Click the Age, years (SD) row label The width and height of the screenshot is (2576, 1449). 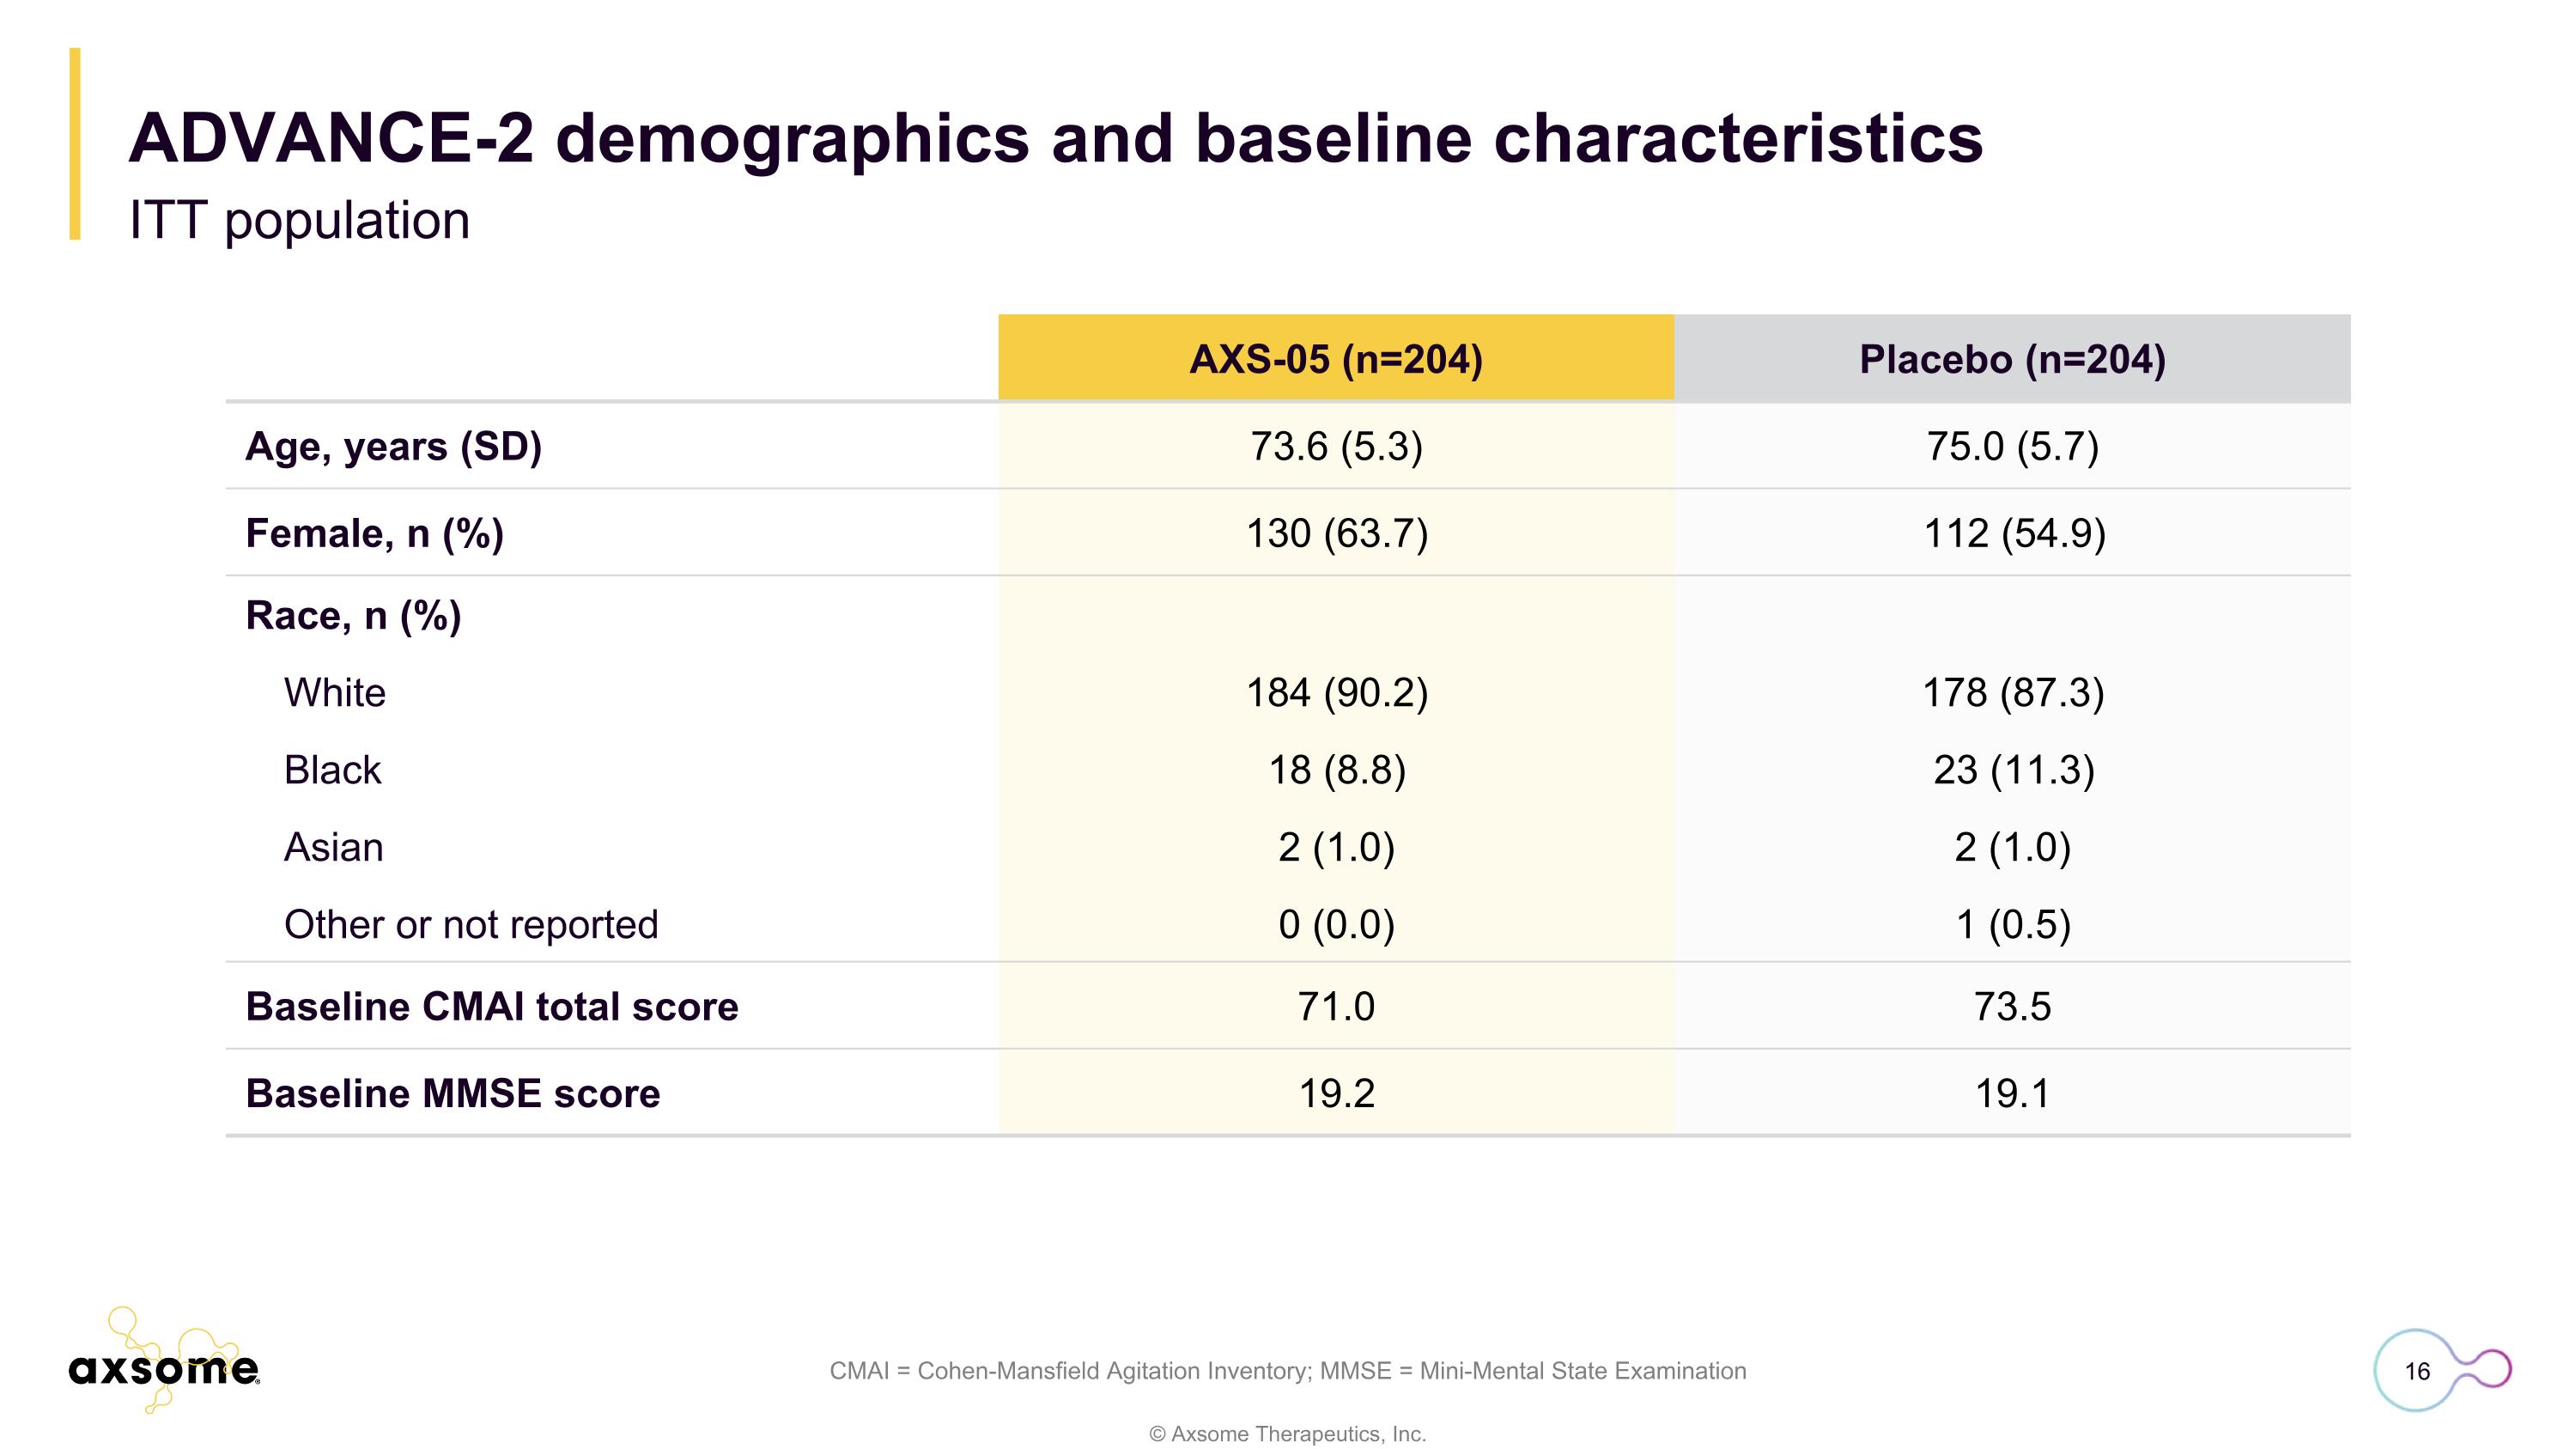394,446
